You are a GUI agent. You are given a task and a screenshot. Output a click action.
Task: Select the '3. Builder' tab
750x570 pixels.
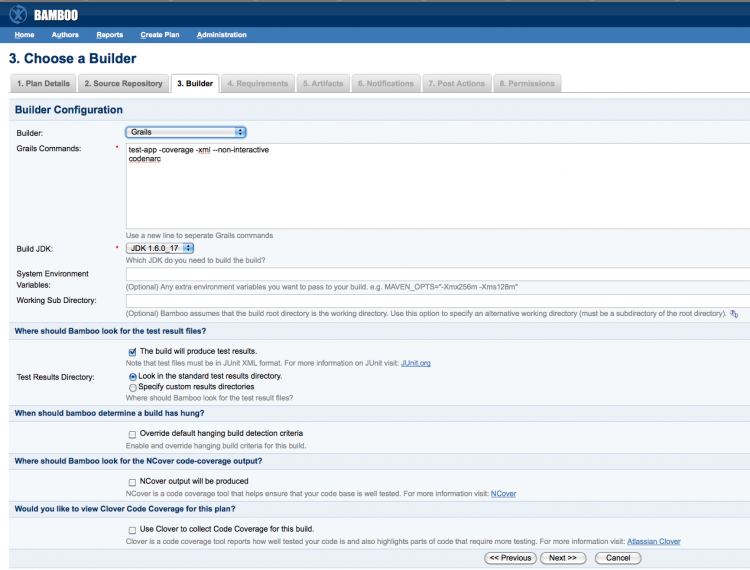click(195, 83)
